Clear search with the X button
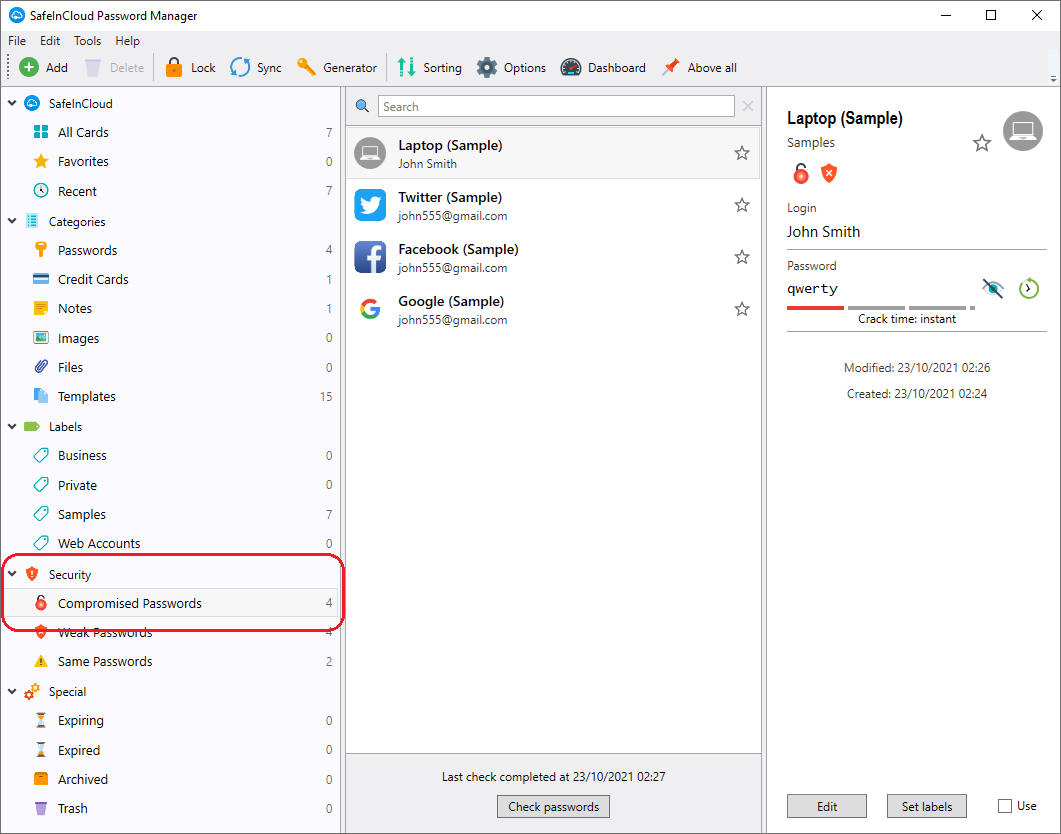 coord(748,106)
